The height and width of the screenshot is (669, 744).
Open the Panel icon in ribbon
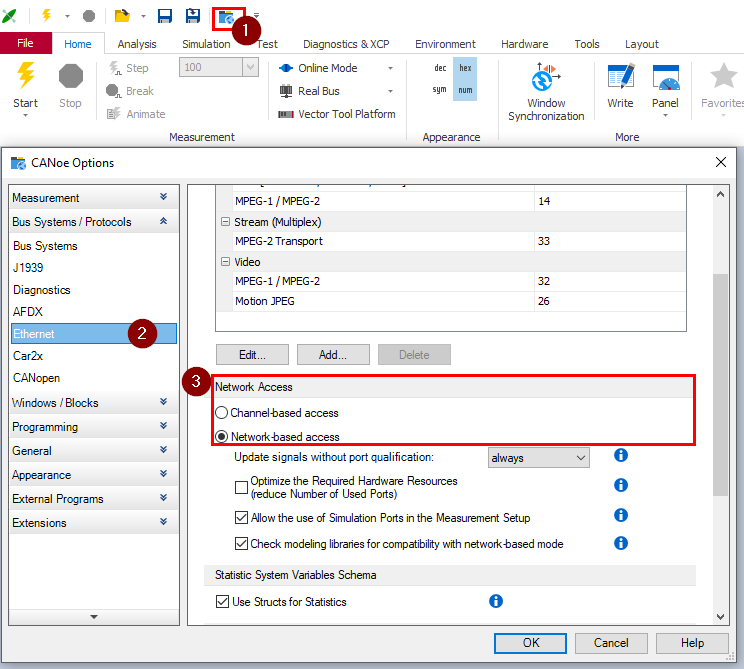666,78
